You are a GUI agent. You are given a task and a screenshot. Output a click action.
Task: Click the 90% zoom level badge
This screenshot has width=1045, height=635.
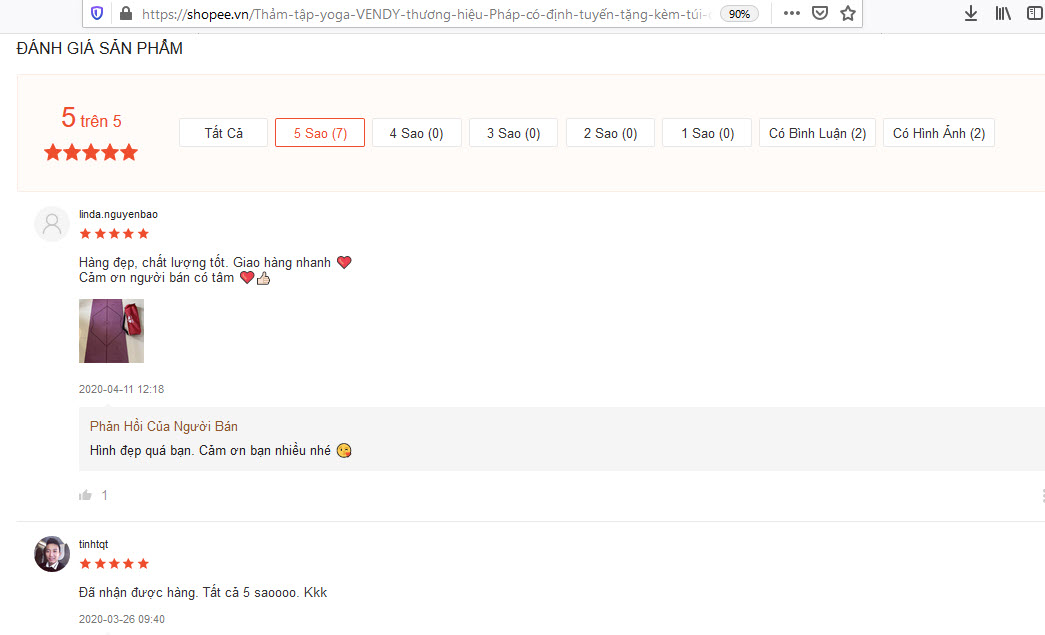point(739,14)
